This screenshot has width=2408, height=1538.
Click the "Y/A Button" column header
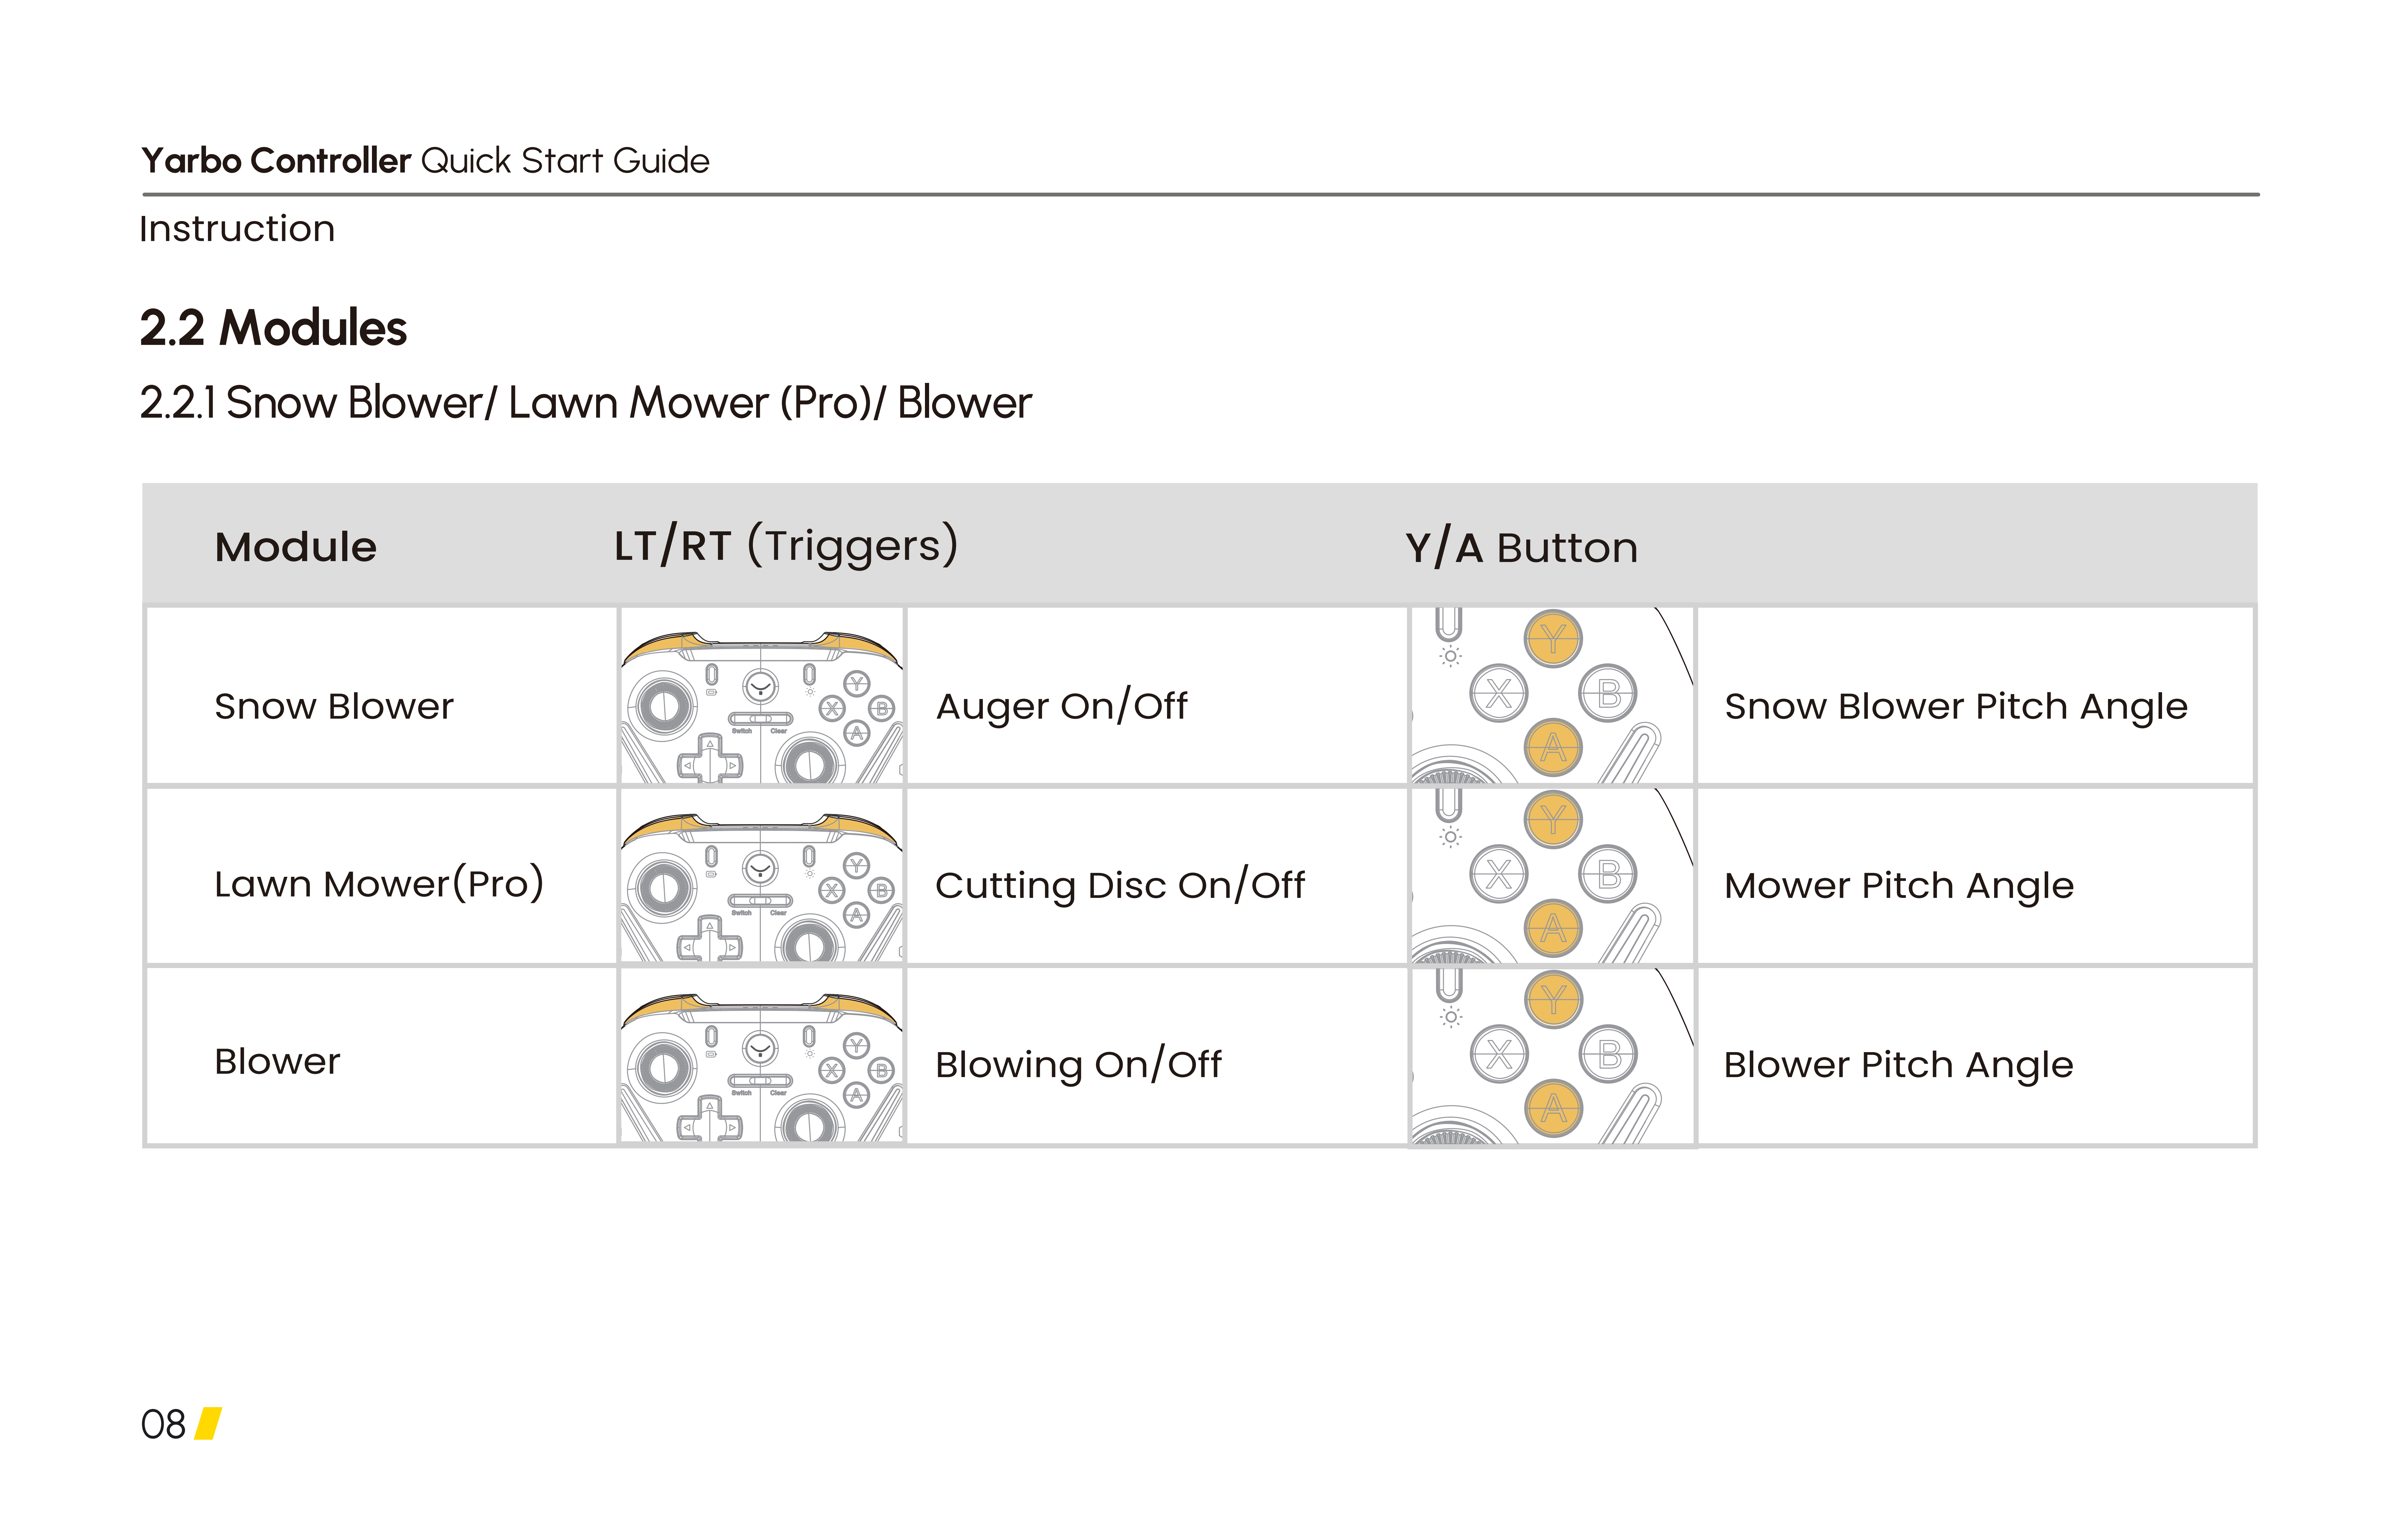point(1521,548)
